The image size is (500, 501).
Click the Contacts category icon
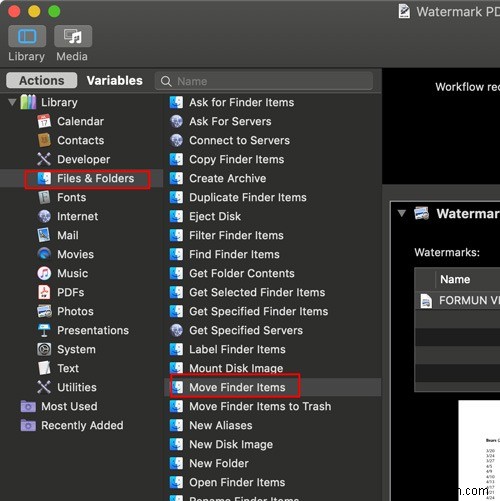click(44, 140)
